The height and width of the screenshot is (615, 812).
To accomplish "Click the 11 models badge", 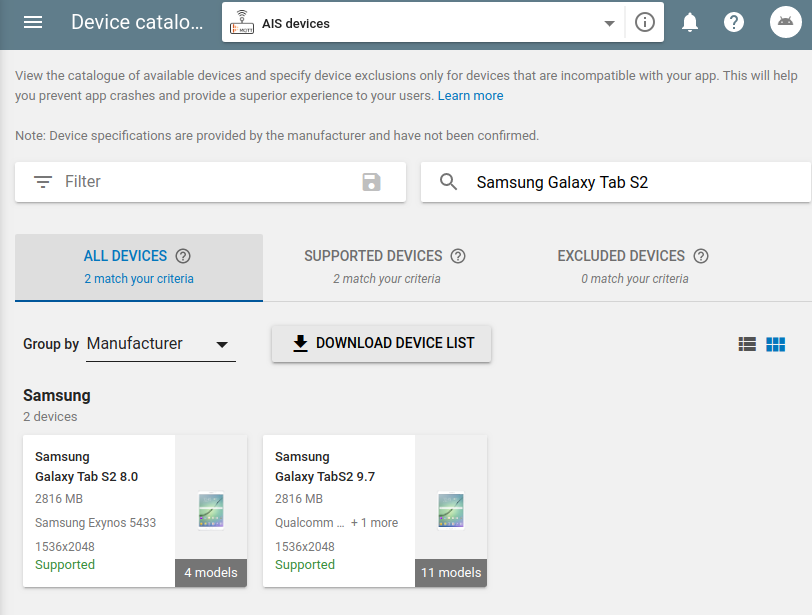I will [x=451, y=573].
